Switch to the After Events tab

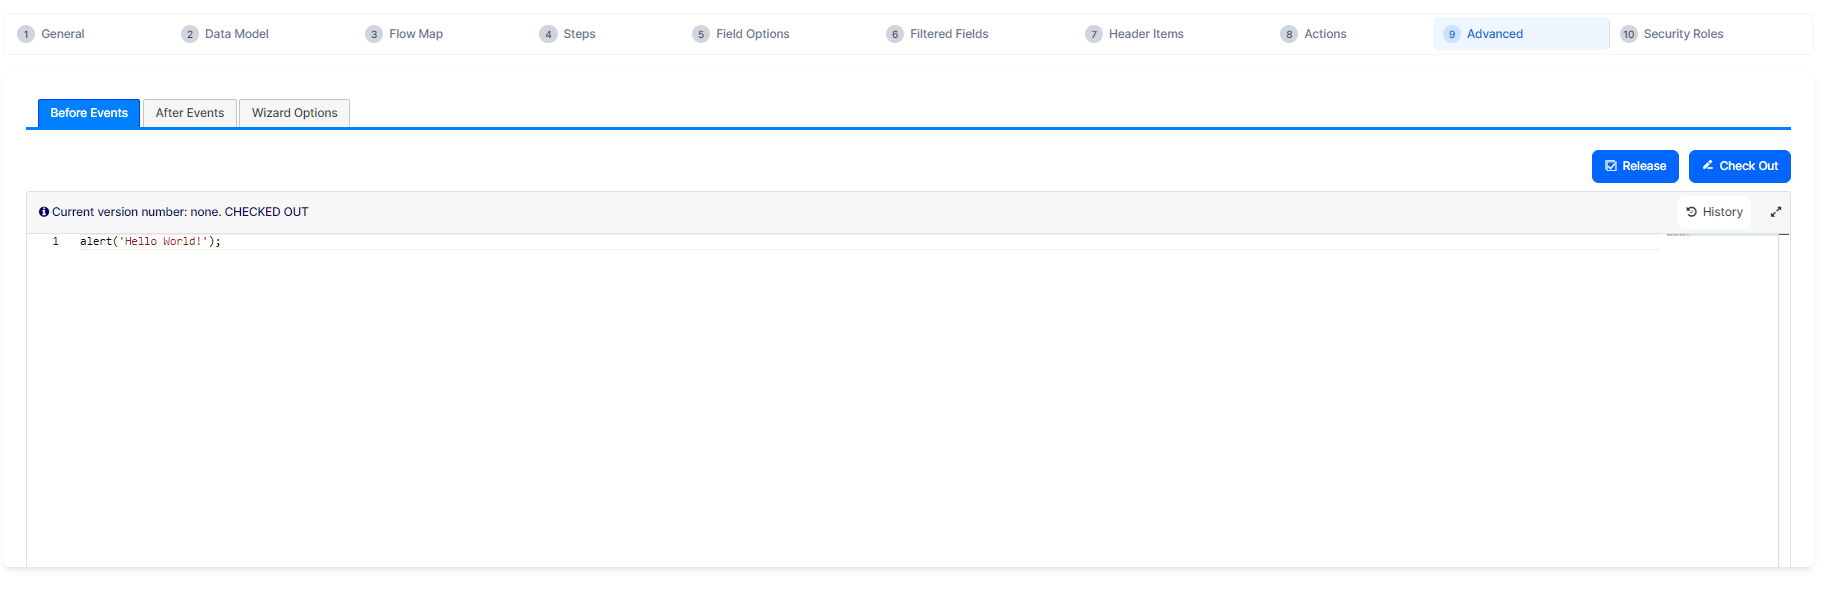point(190,113)
